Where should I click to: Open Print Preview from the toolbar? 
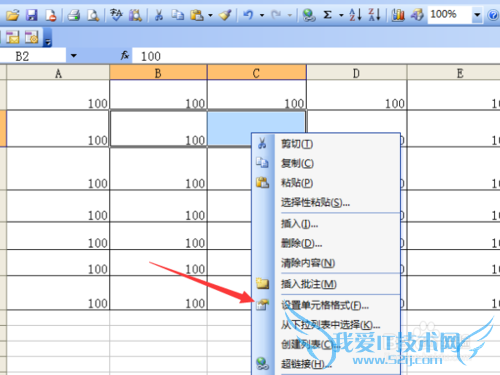(93, 15)
